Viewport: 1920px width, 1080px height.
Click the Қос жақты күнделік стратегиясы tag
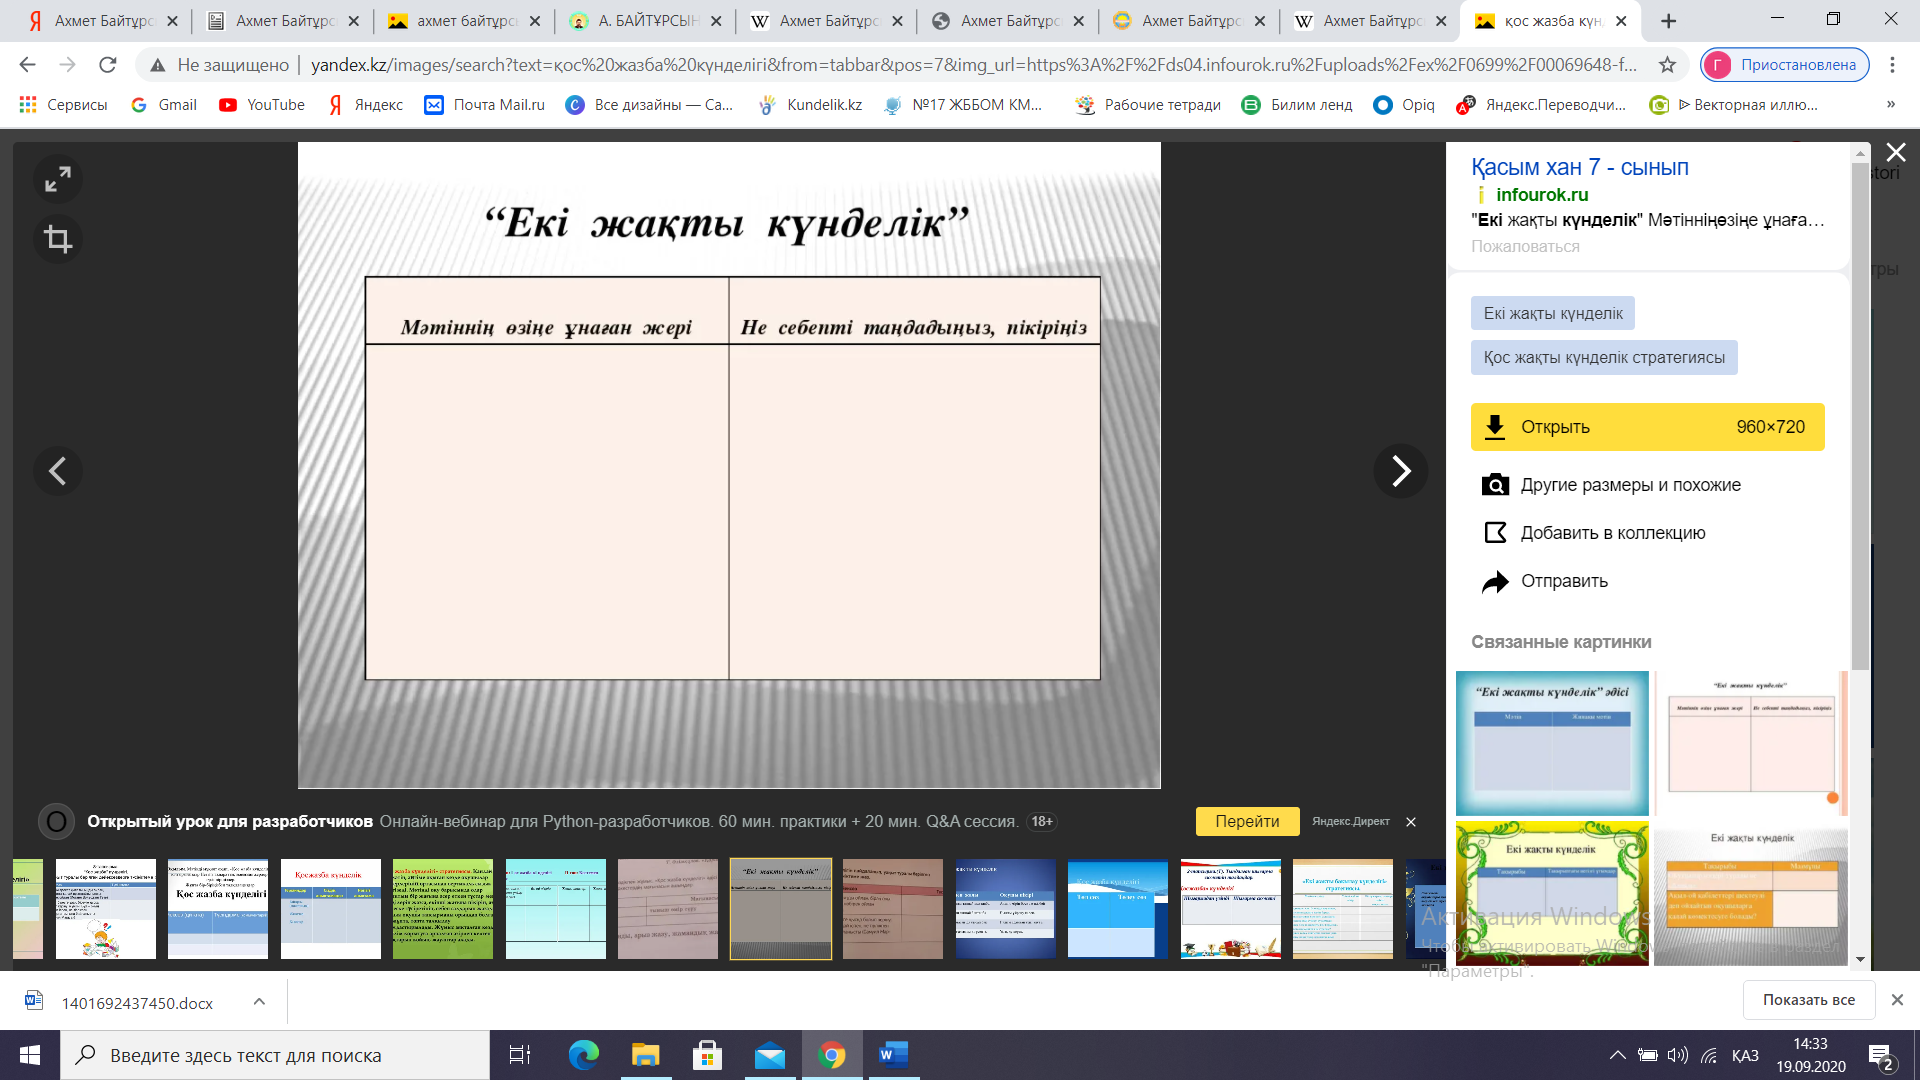(x=1603, y=358)
